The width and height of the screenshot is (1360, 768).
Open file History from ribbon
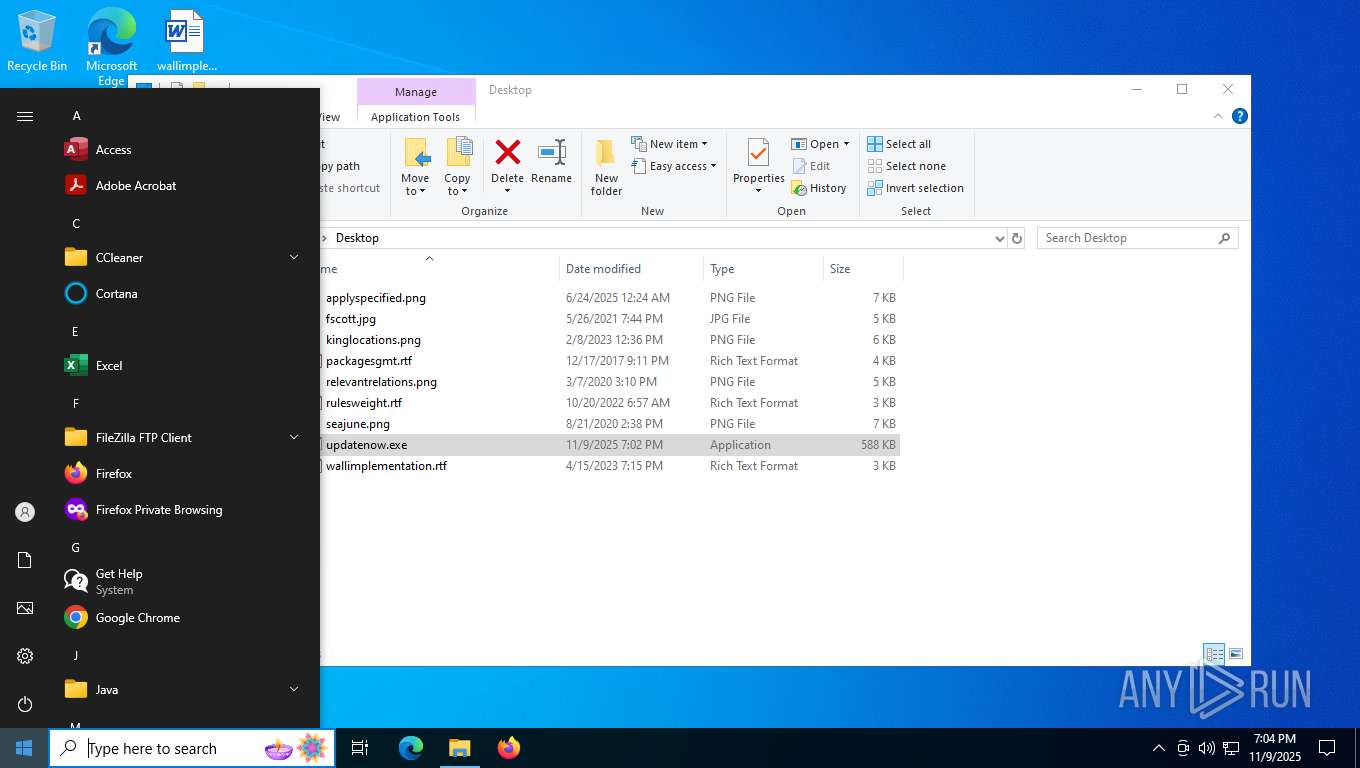(819, 188)
